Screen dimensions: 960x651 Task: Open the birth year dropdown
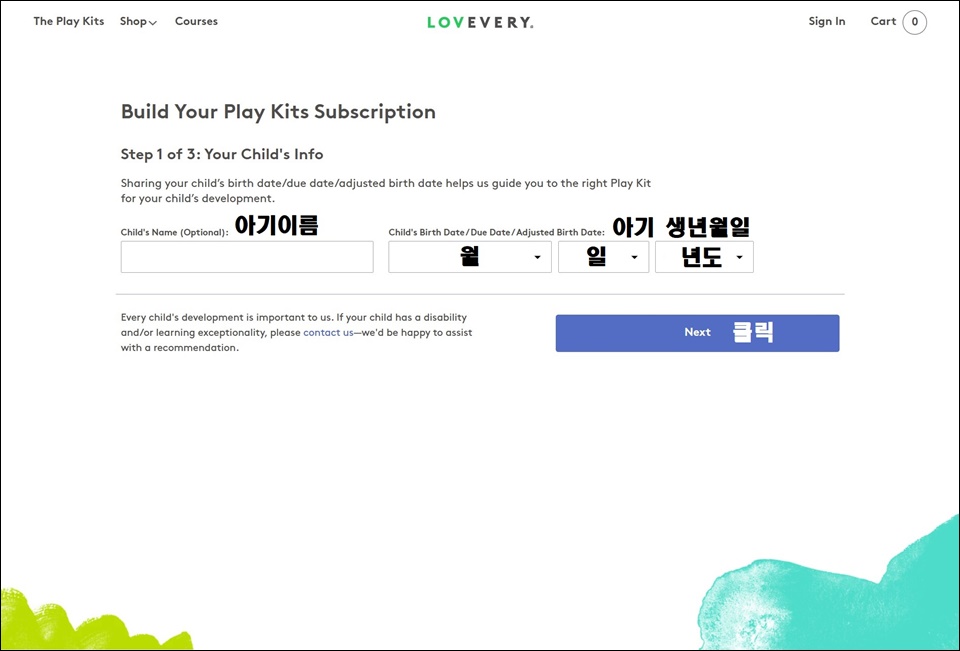point(704,257)
